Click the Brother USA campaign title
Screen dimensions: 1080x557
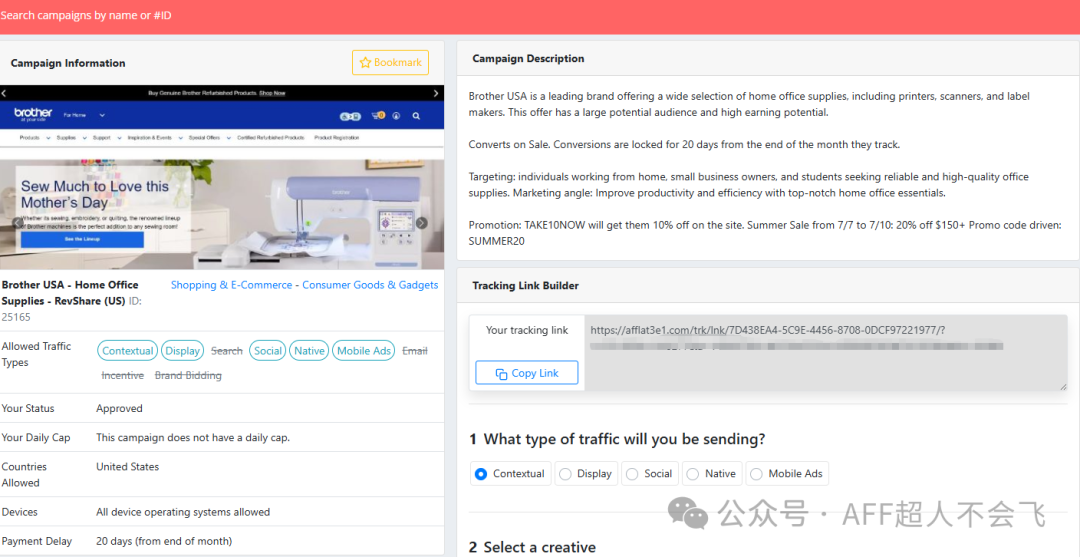[70, 293]
